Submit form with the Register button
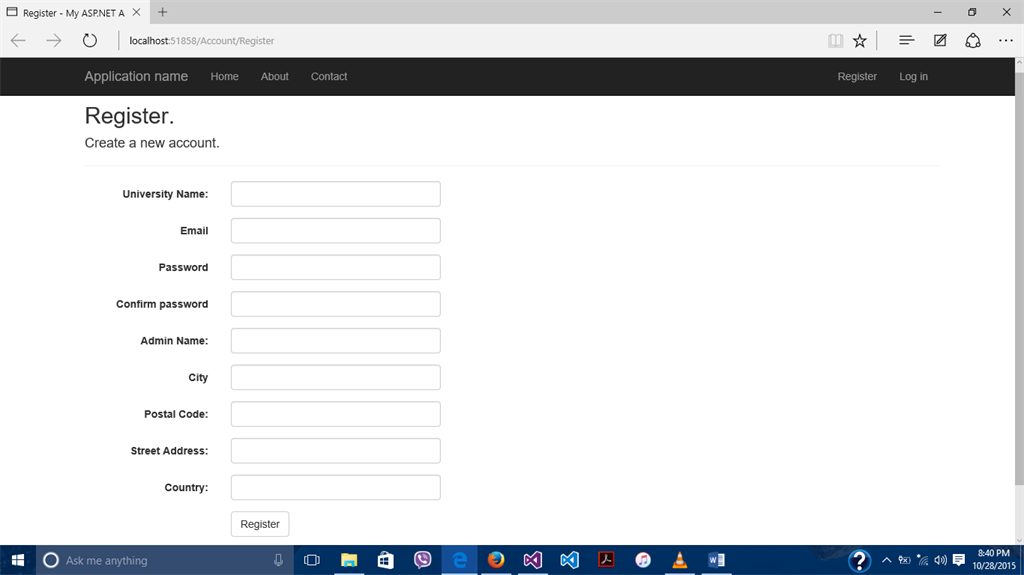 pyautogui.click(x=260, y=524)
